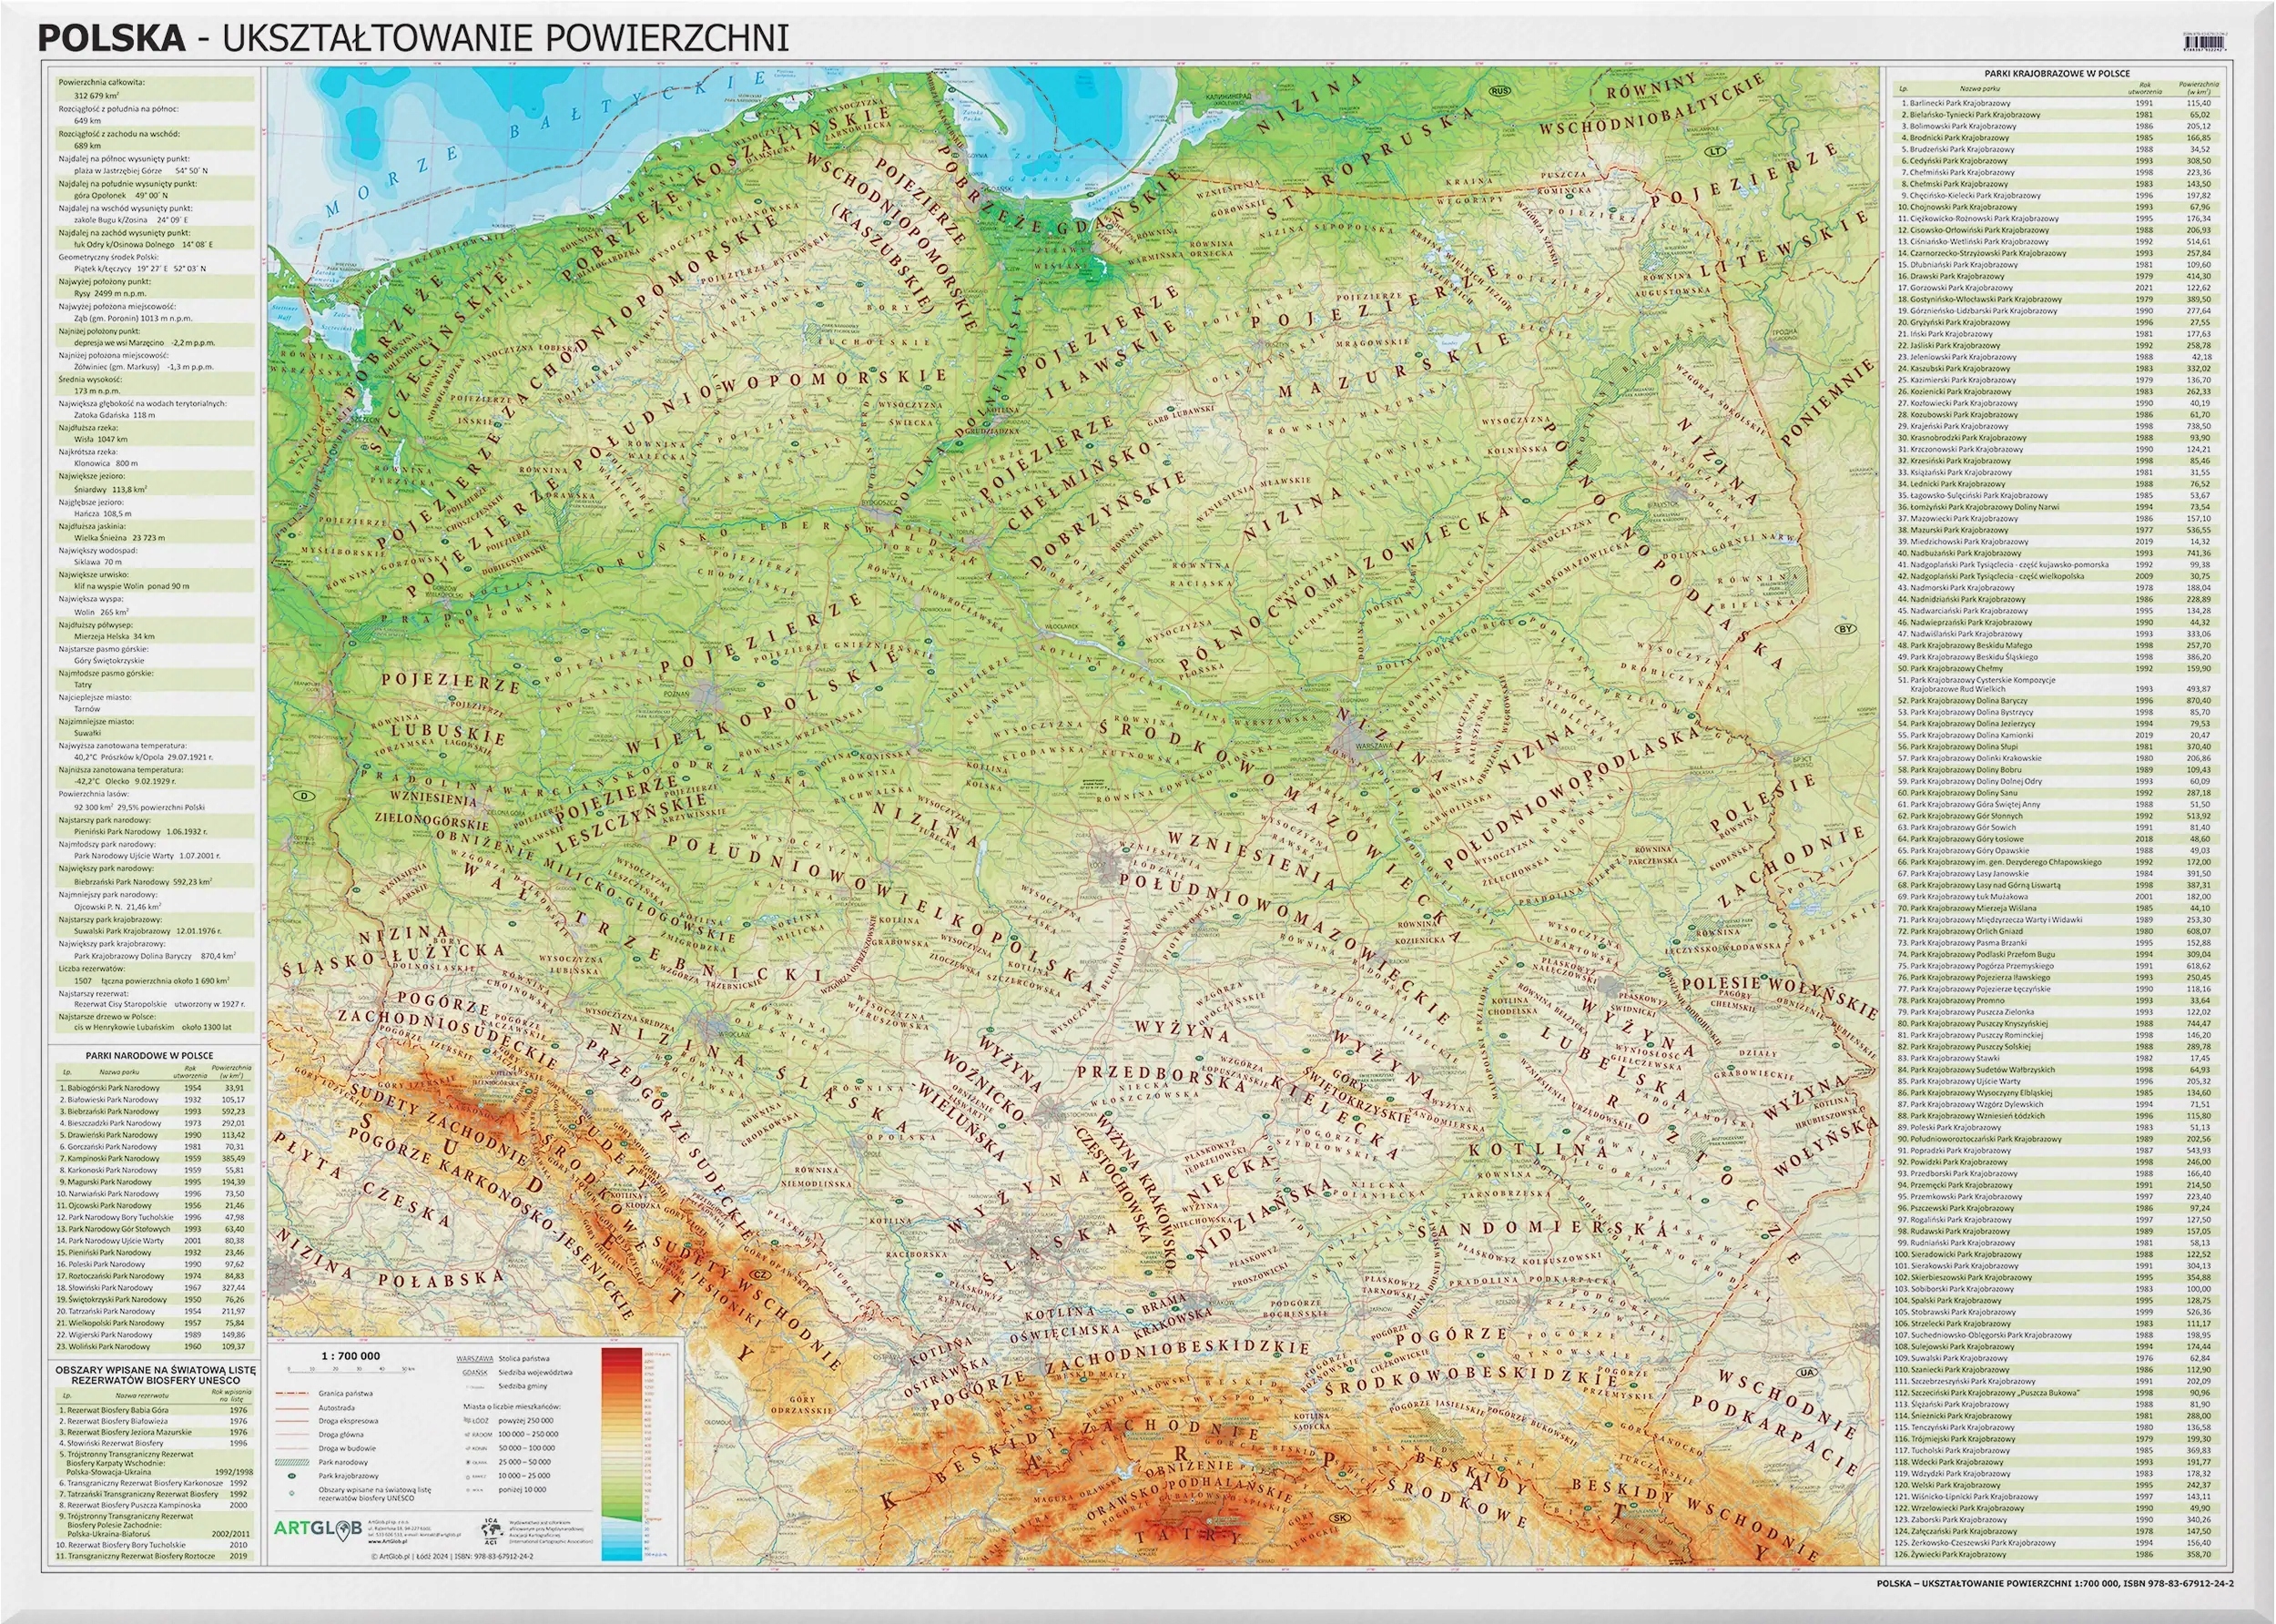Screen dimensions: 2276x1624
Task: Click the ICA ACI globe emblem
Action: 492,1531
